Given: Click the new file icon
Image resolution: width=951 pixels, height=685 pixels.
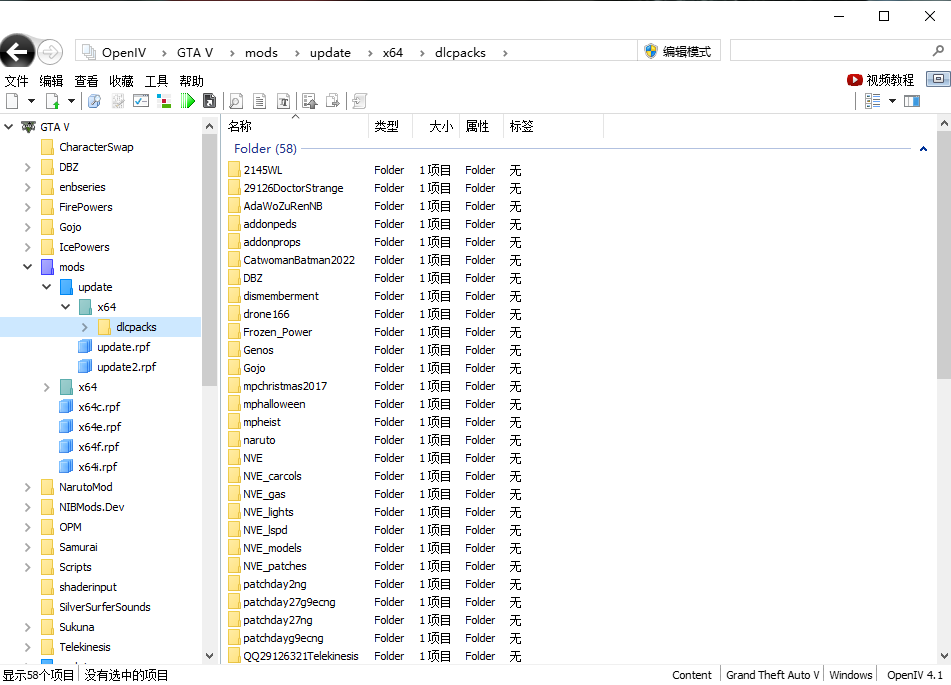Looking at the screenshot, I should [x=12, y=101].
